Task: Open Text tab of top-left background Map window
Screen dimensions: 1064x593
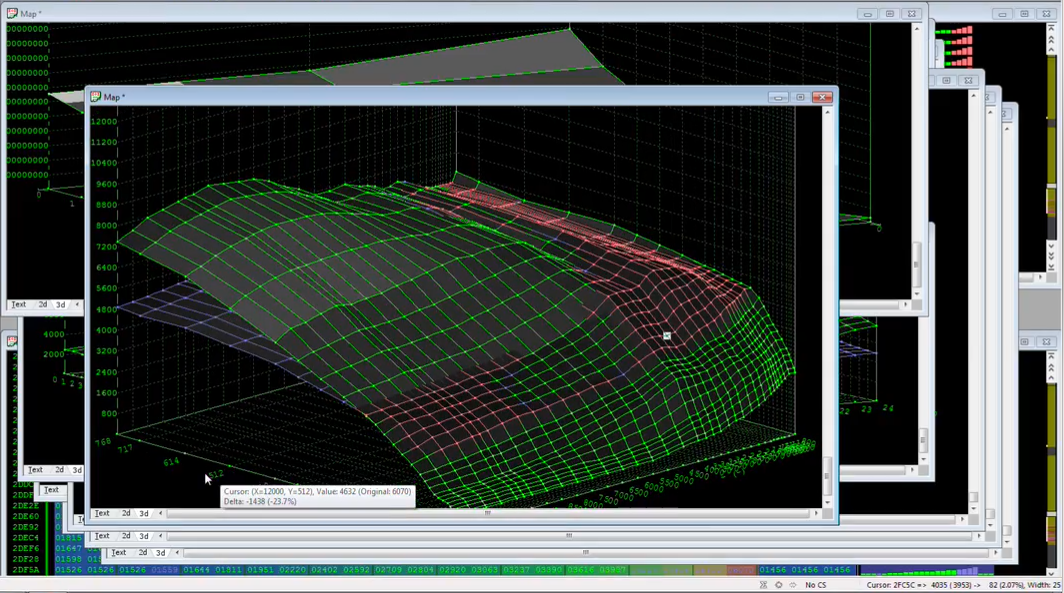Action: tap(19, 305)
